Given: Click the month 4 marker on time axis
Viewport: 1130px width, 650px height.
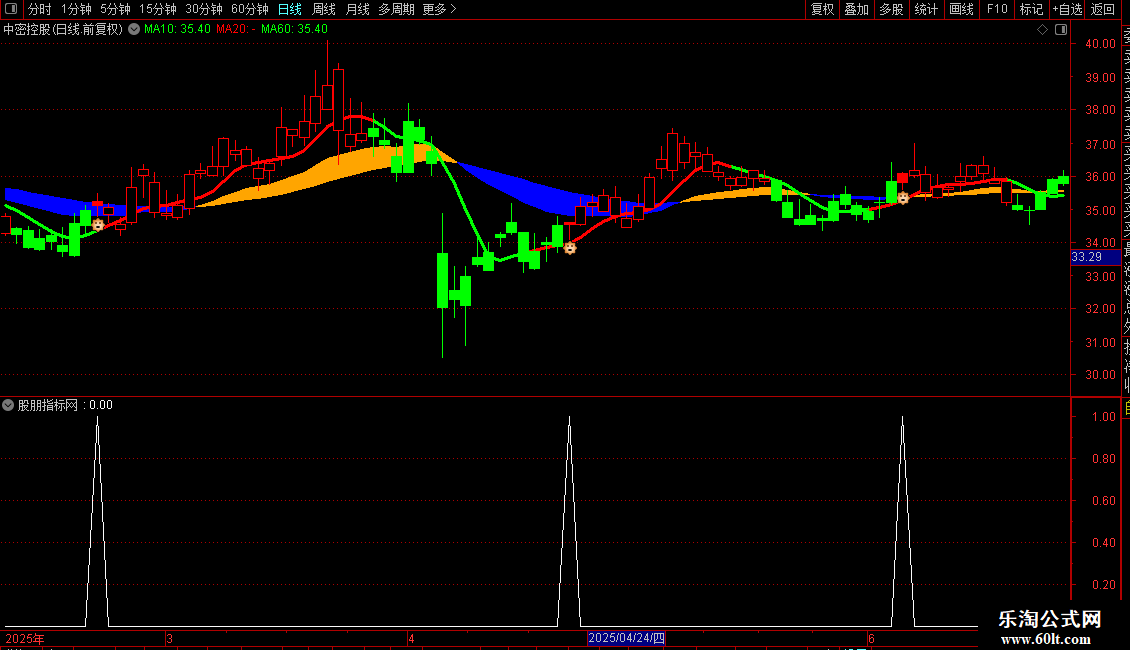Looking at the screenshot, I should pos(411,638).
